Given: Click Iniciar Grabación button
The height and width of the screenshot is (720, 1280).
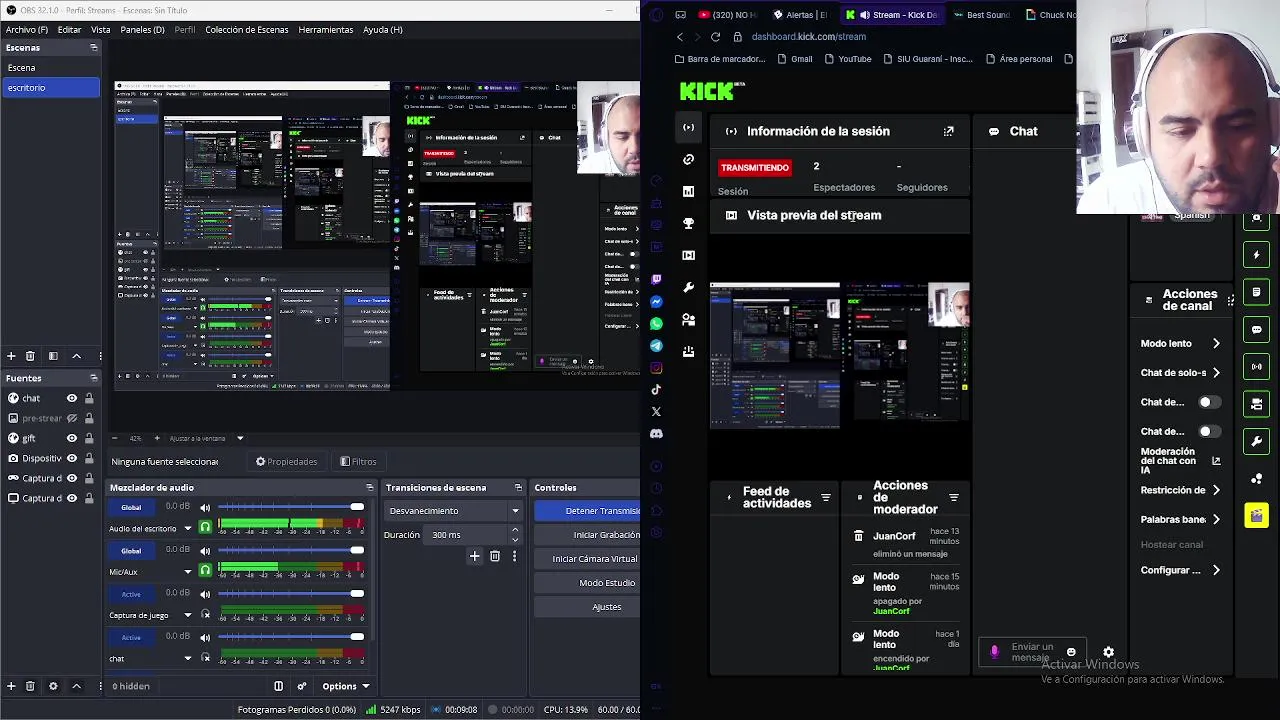Looking at the screenshot, I should 589,535.
